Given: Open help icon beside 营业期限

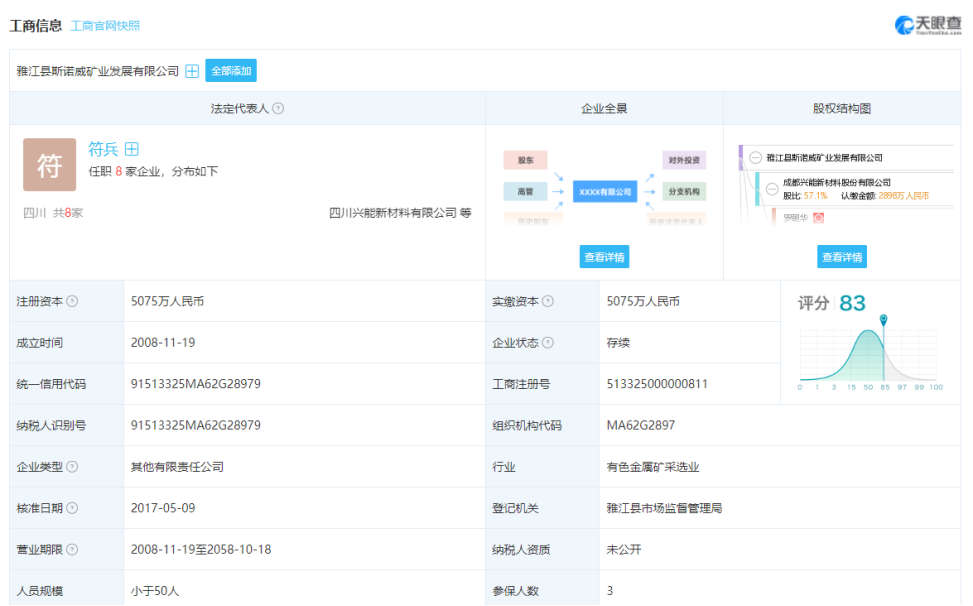Looking at the screenshot, I should tap(72, 550).
